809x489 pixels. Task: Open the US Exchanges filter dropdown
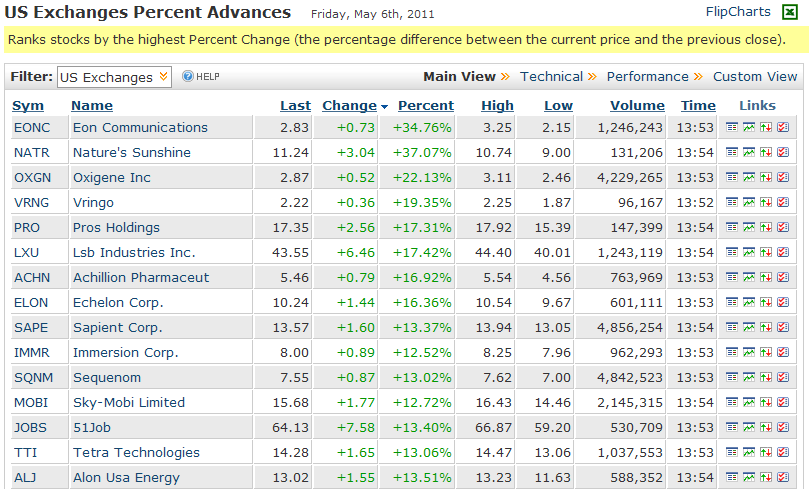click(x=114, y=77)
